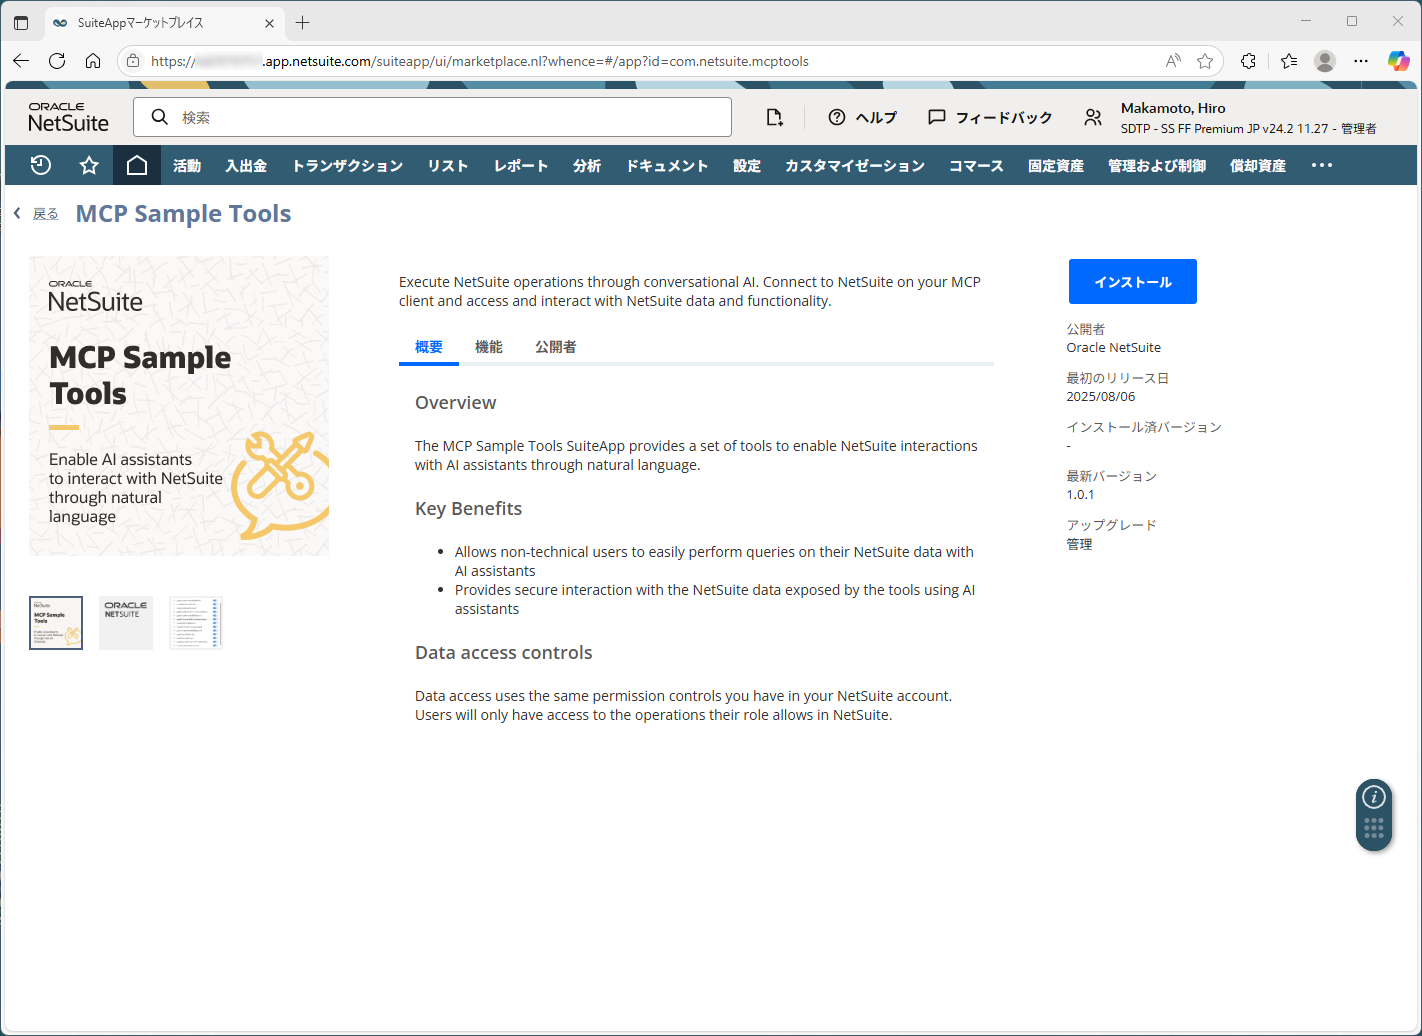Select the 概要 tab

click(x=429, y=347)
